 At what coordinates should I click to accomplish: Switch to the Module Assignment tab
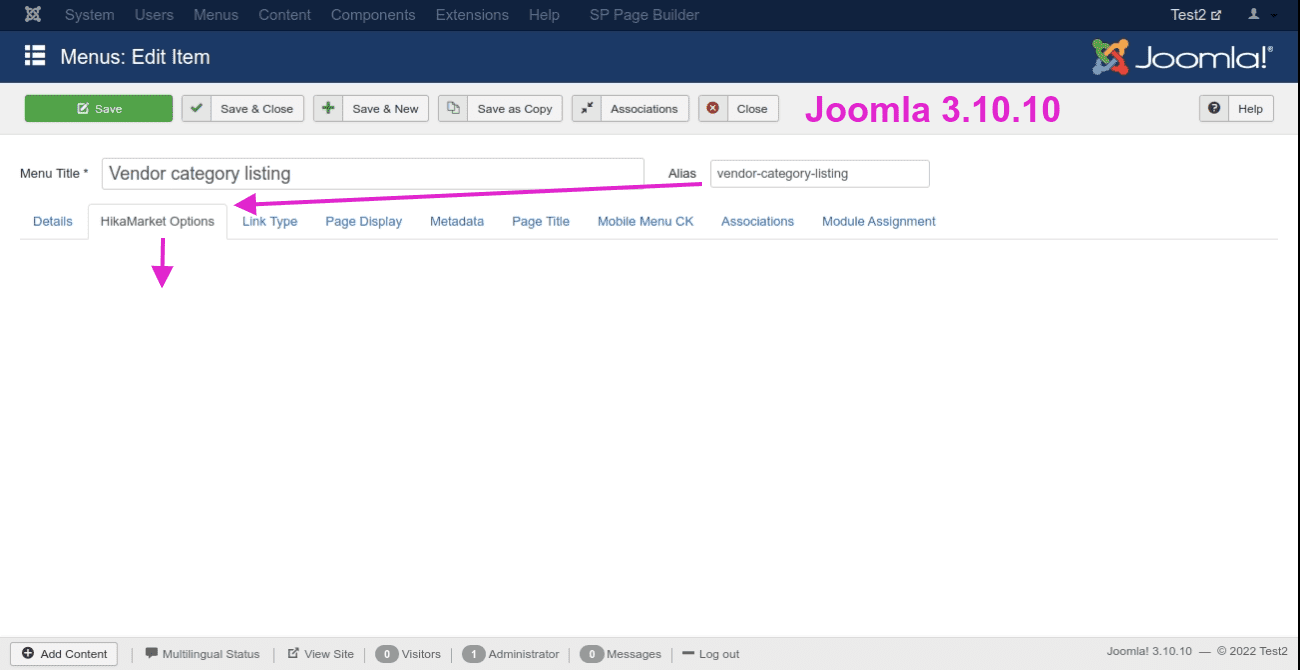[x=879, y=221]
